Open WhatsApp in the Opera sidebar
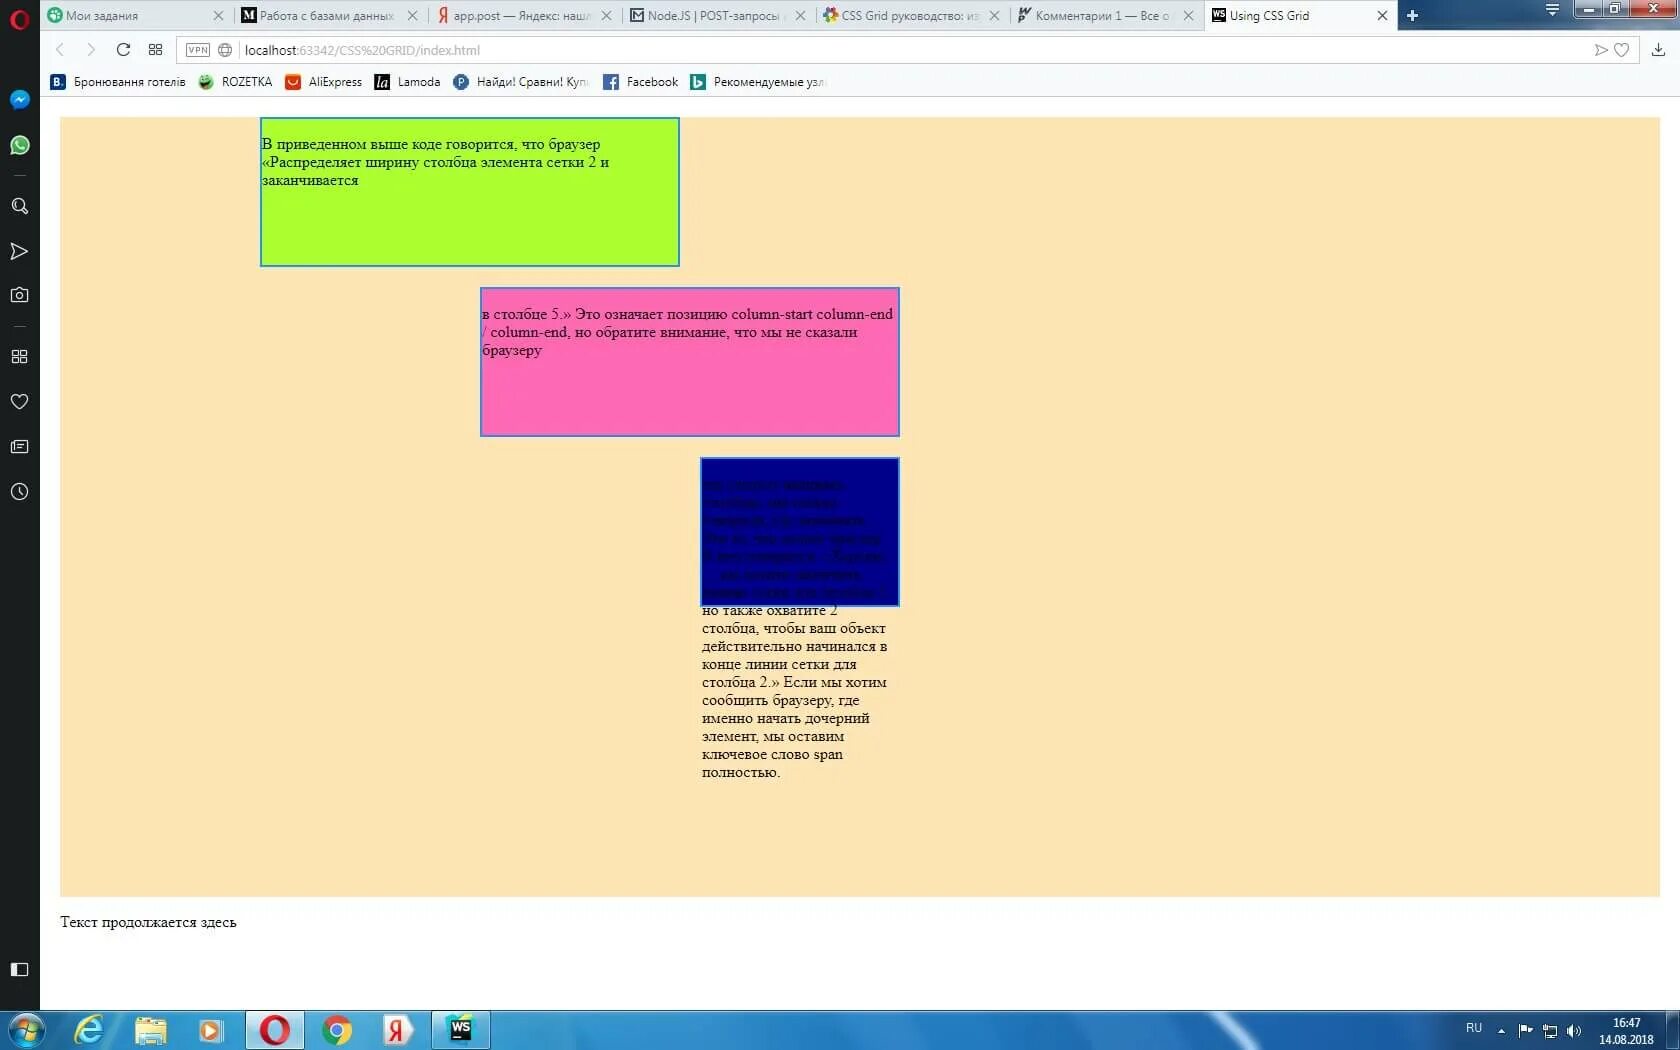This screenshot has height=1050, width=1680. coord(19,145)
